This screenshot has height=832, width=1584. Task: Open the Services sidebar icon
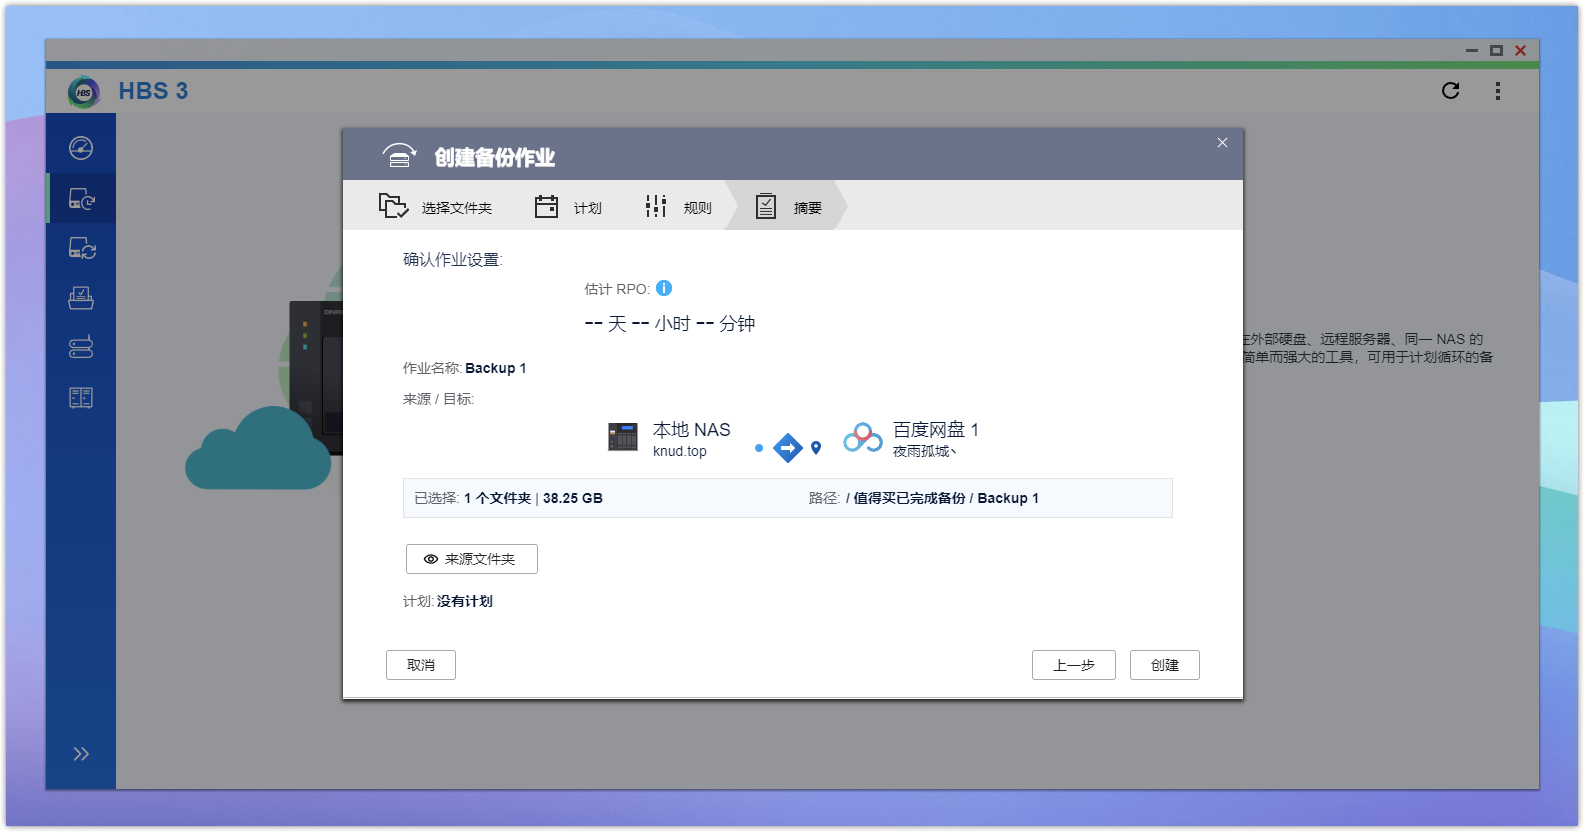point(81,398)
